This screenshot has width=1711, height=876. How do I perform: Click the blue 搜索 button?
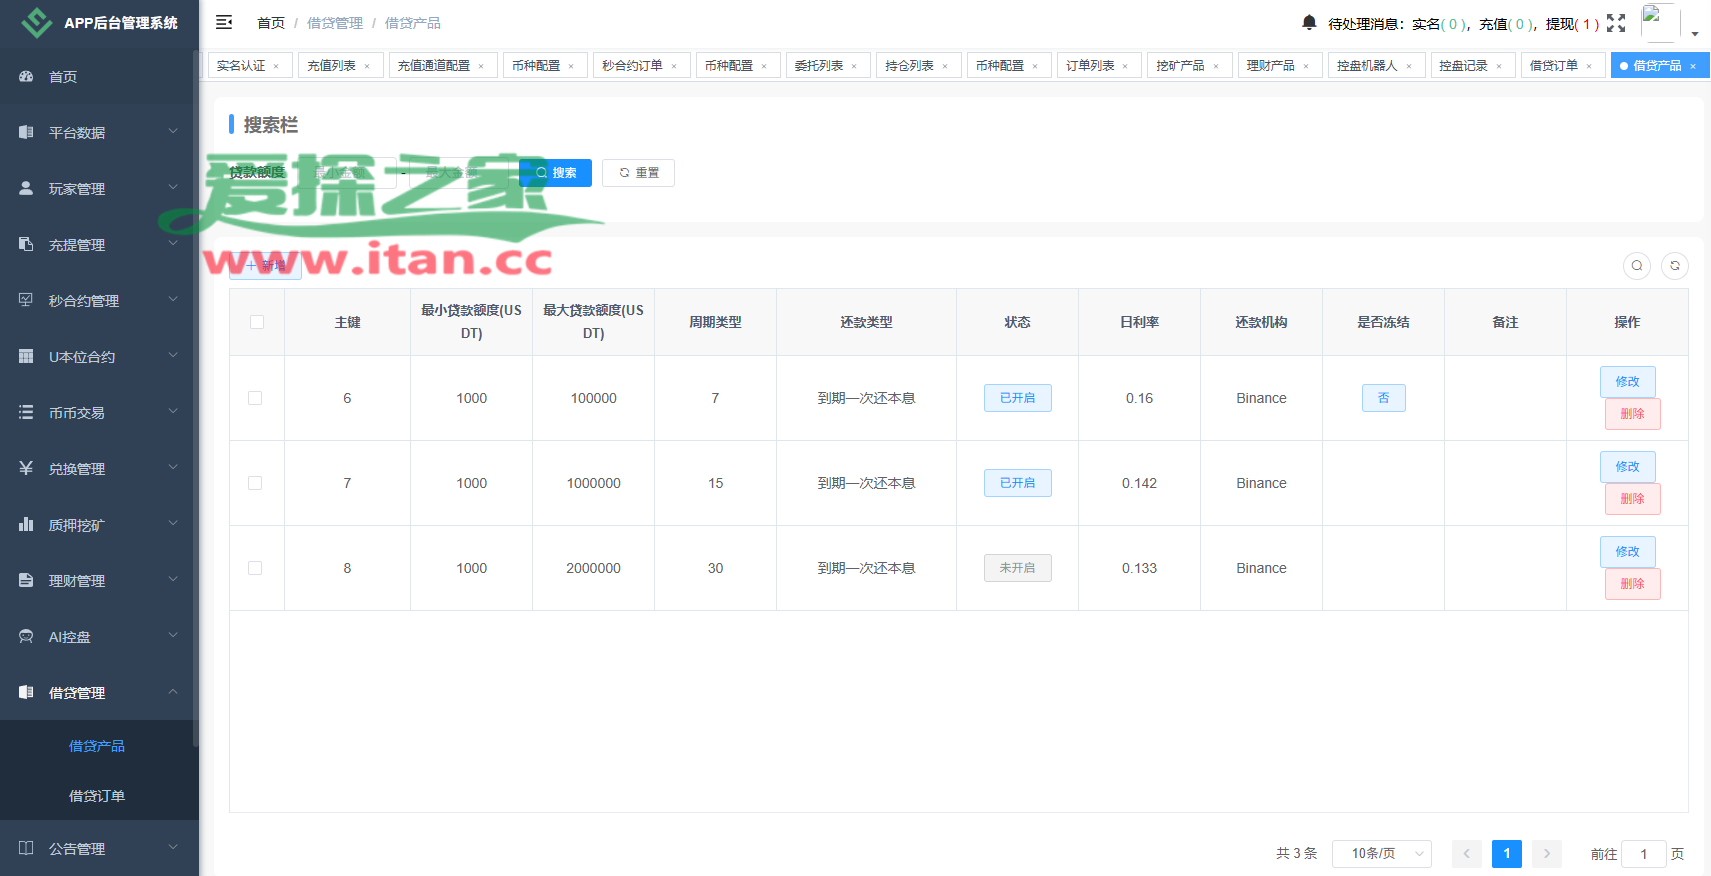[556, 173]
